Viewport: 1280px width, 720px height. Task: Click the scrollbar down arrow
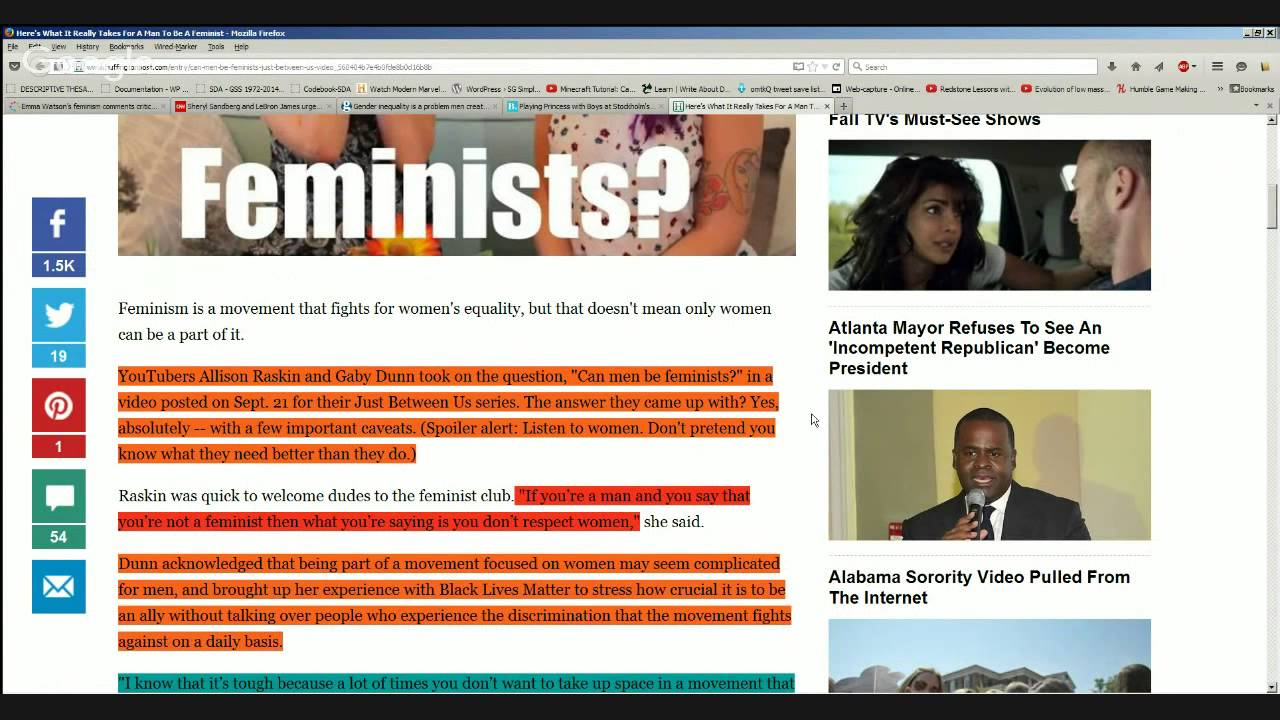click(x=1272, y=687)
